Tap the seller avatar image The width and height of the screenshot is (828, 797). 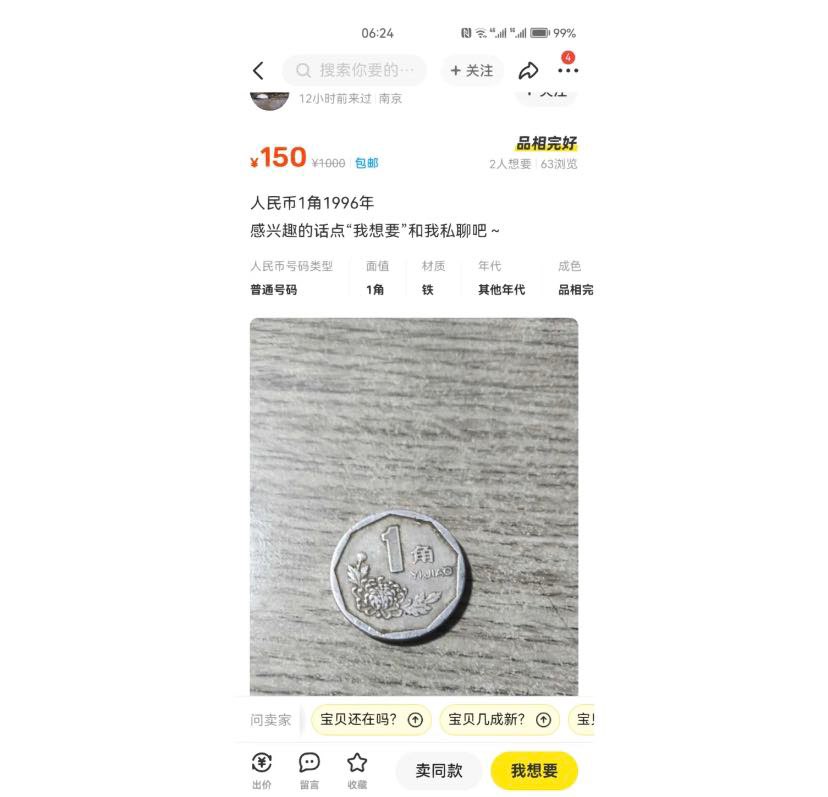[x=269, y=100]
